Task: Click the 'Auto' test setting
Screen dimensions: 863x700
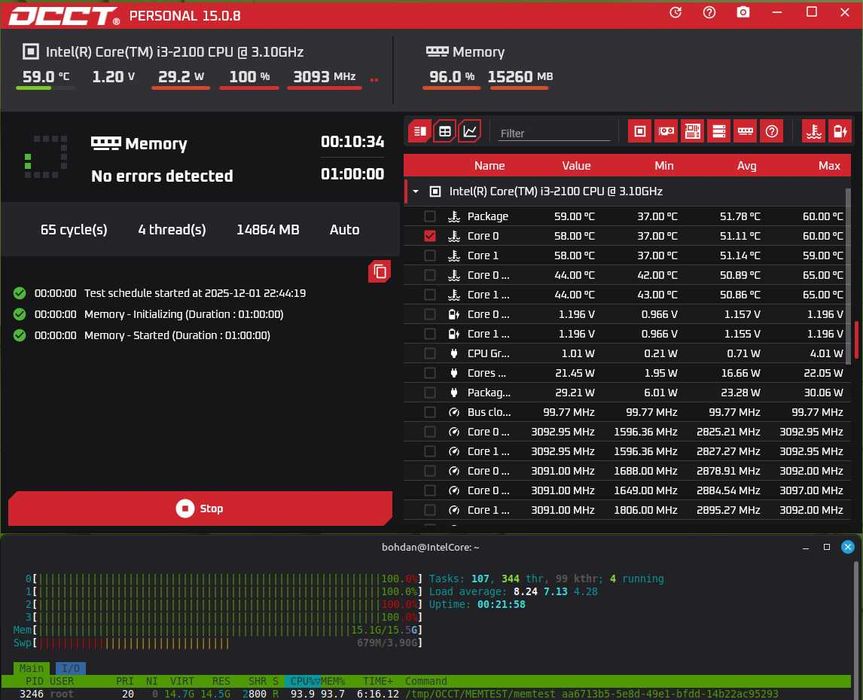Action: 345,230
